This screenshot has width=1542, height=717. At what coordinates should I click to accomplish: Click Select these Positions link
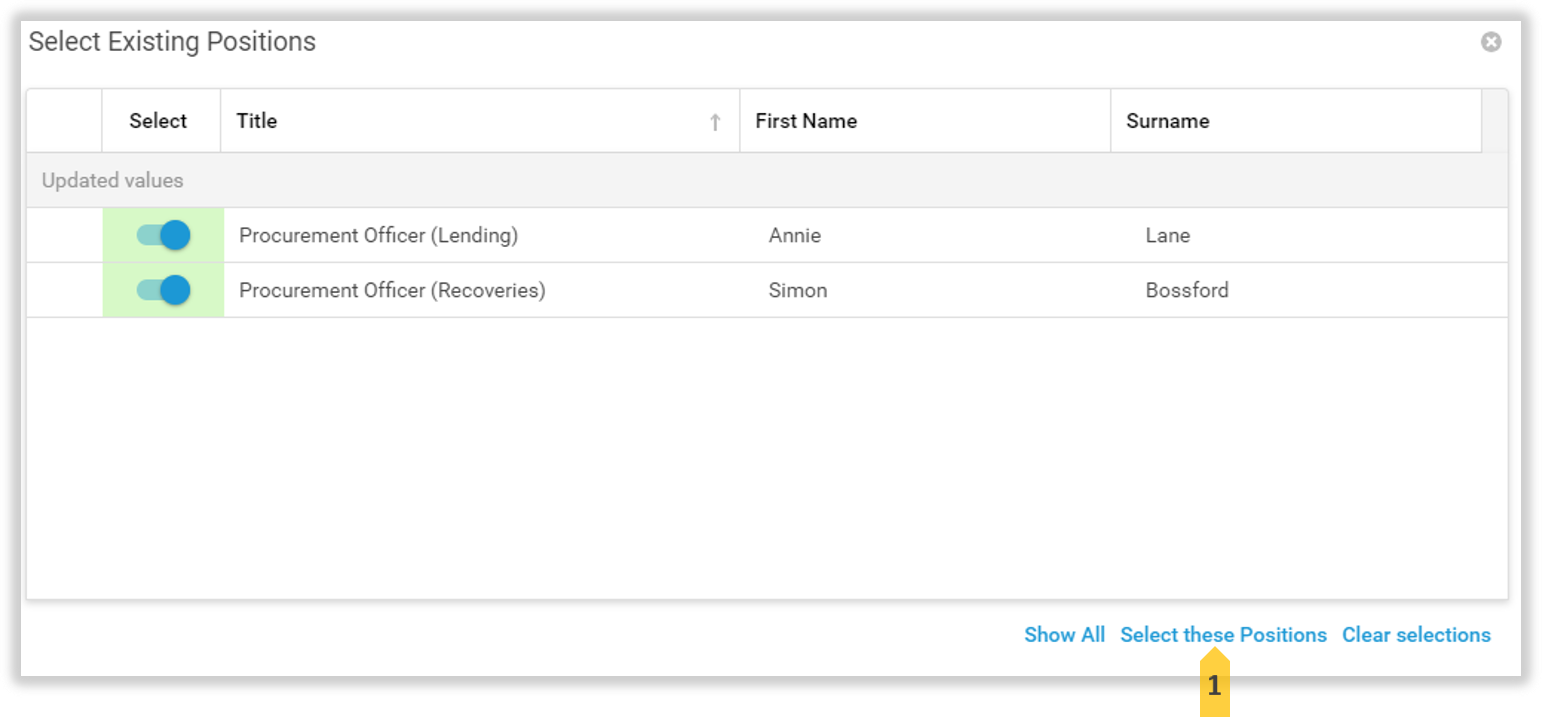[1223, 635]
